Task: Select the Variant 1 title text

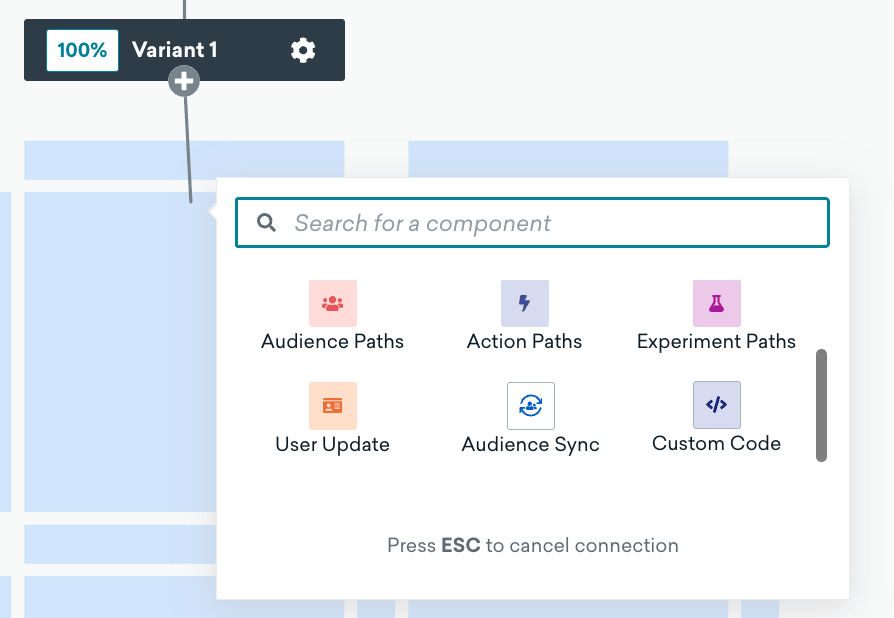Action: tap(175, 50)
